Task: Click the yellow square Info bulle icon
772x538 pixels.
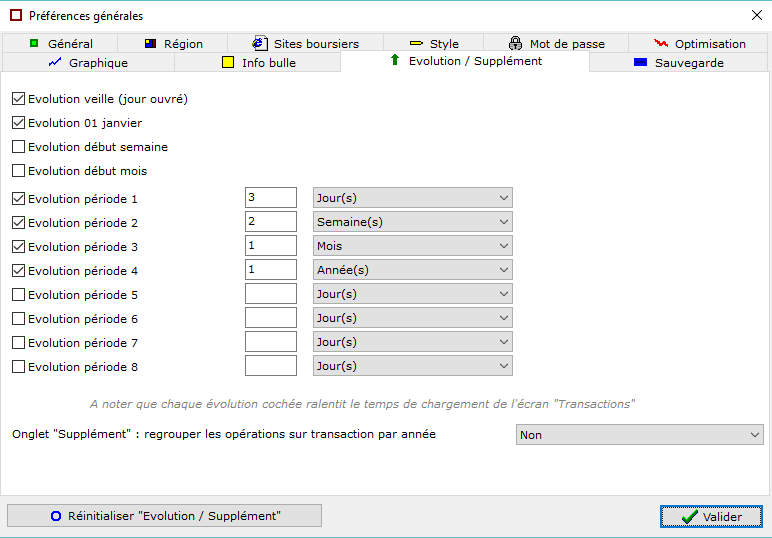Action: 228,63
